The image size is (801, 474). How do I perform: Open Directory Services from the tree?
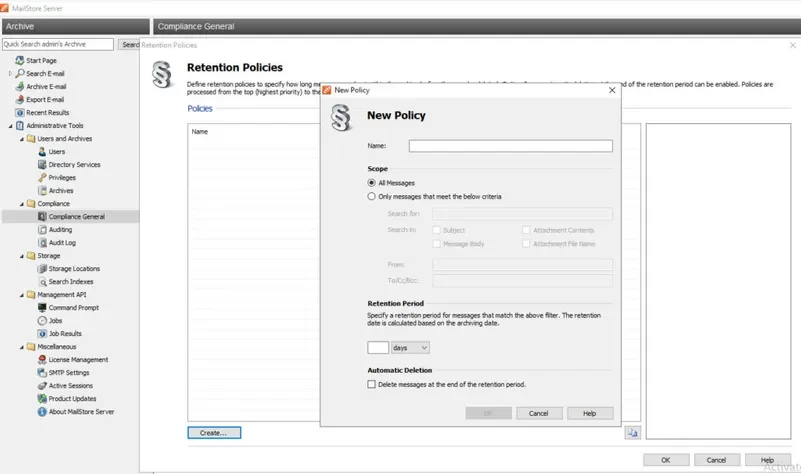(74, 165)
